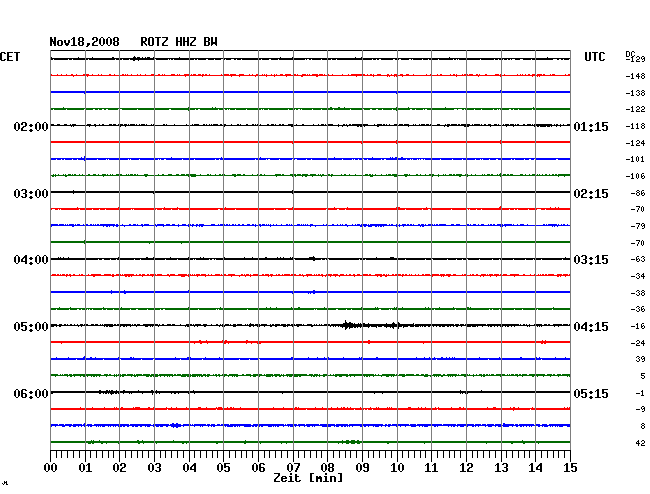
Task: Click the '06:00' CET time label
Action: 31,393
